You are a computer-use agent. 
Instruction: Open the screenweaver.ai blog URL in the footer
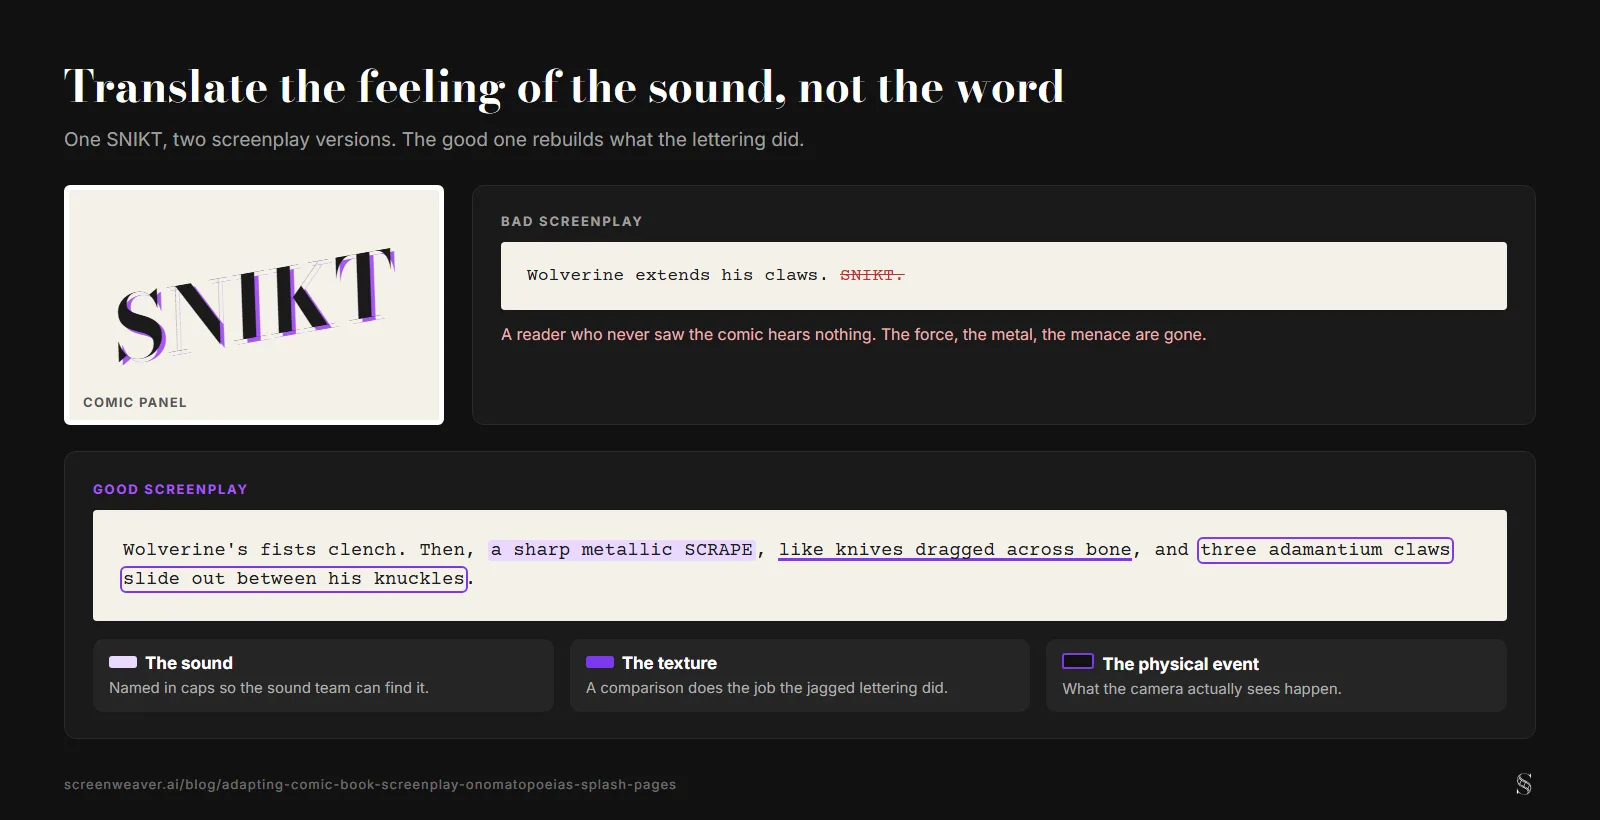pyautogui.click(x=370, y=785)
